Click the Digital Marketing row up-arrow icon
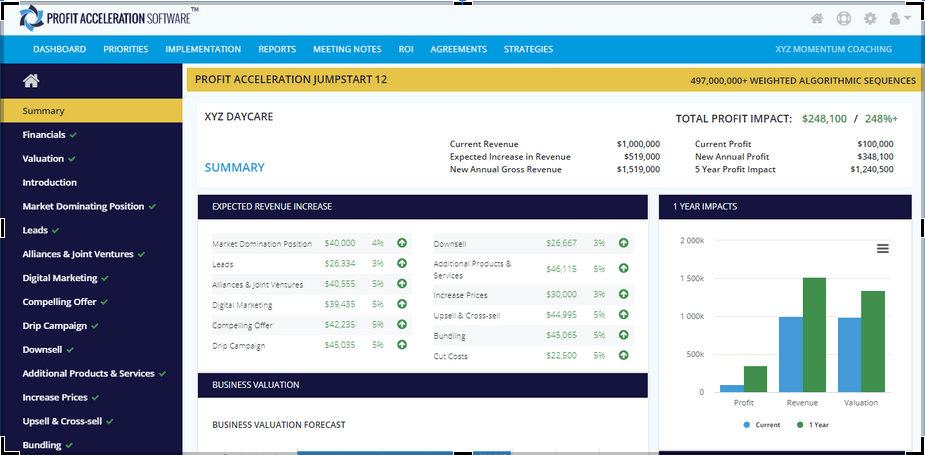 [402, 304]
